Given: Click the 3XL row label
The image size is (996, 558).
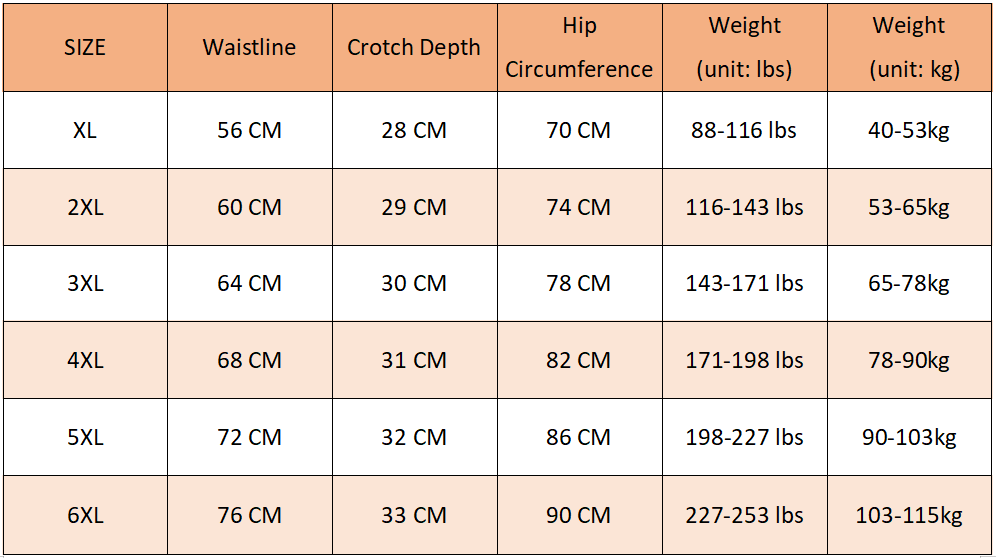Looking at the screenshot, I should pos(85,283).
